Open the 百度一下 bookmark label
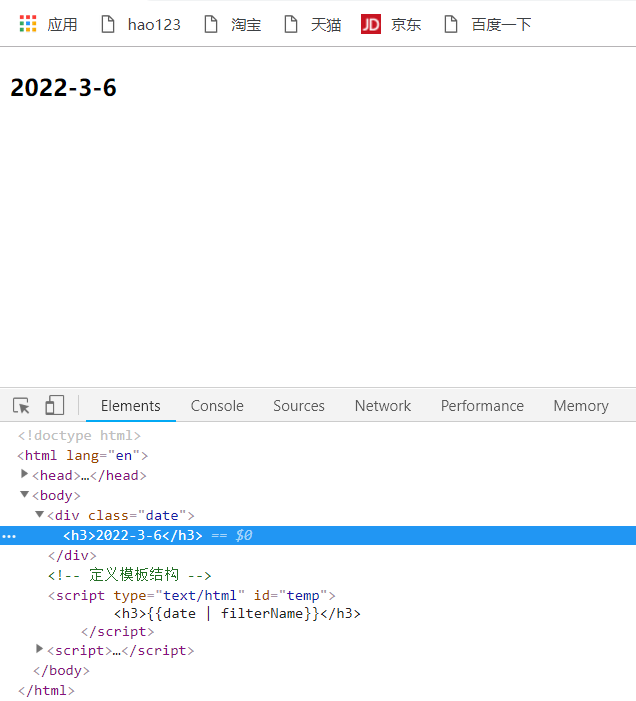 click(x=501, y=24)
